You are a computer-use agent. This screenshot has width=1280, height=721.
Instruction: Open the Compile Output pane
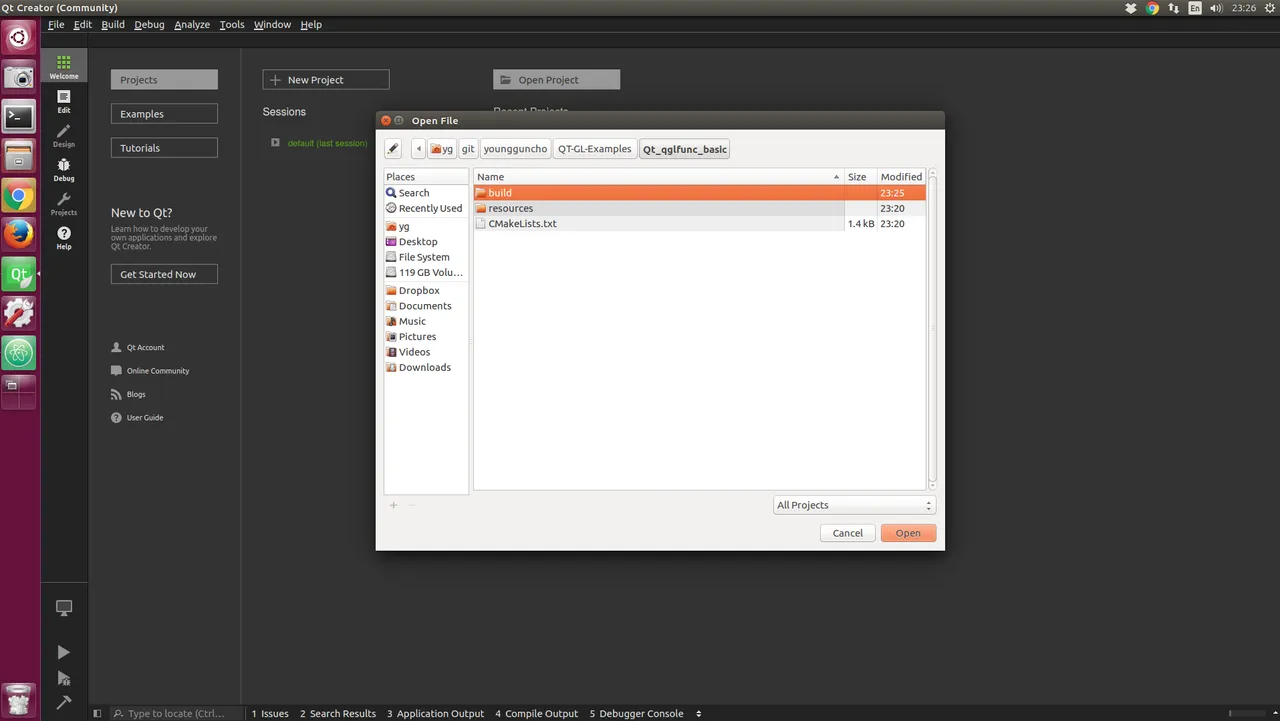[538, 713]
